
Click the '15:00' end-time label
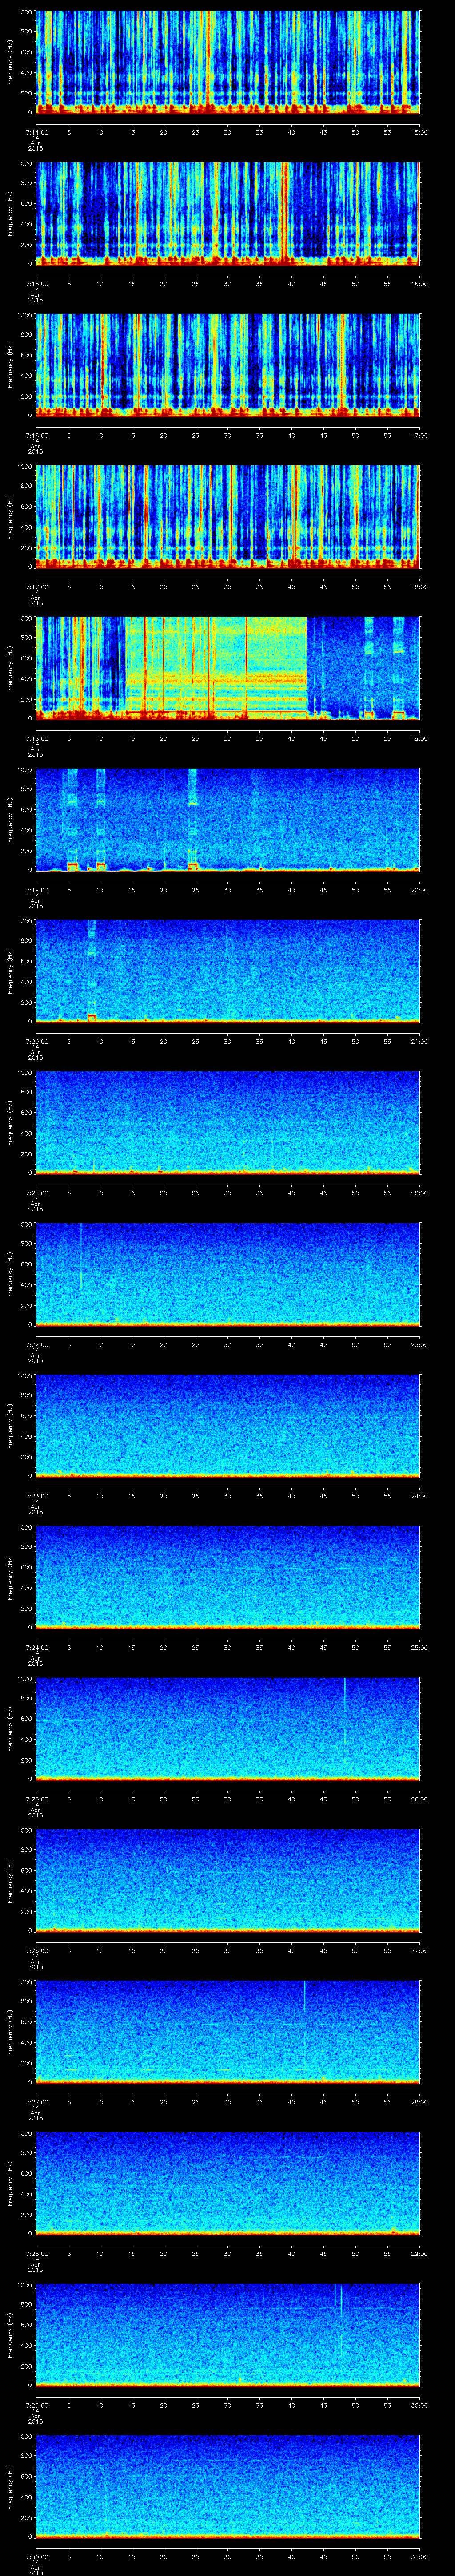point(419,131)
